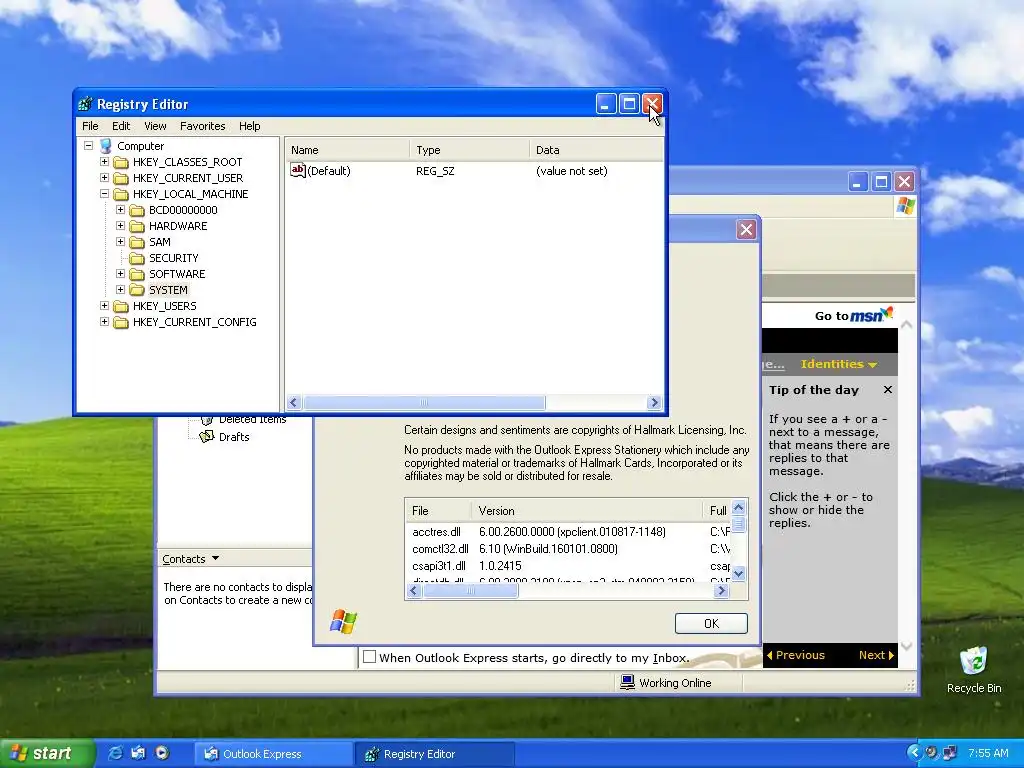The height and width of the screenshot is (768, 1024).
Task: Collapse the HKEY_LOCAL_MACHINE key
Action: point(104,193)
